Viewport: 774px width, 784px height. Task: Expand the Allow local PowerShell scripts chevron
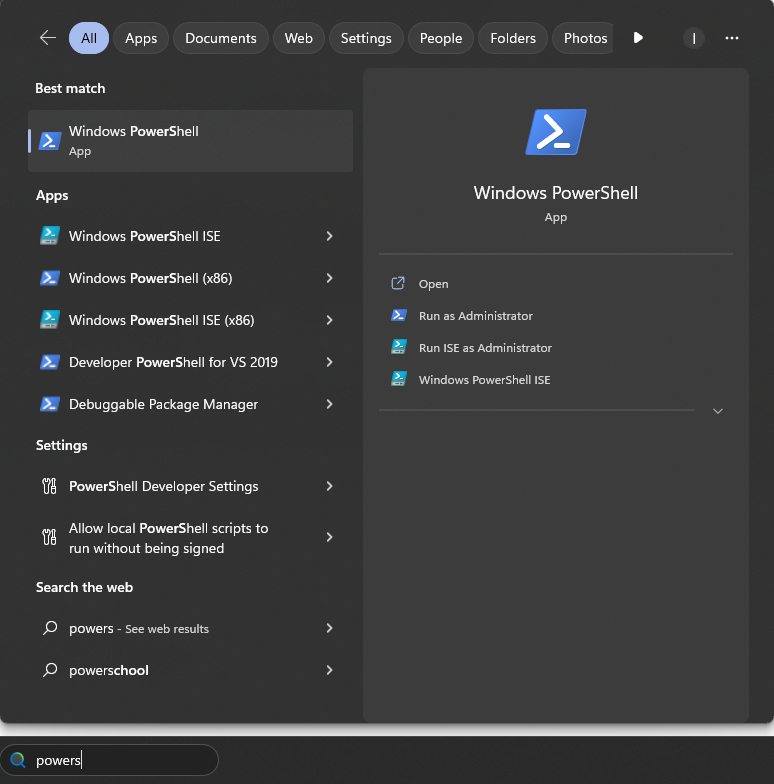point(329,537)
